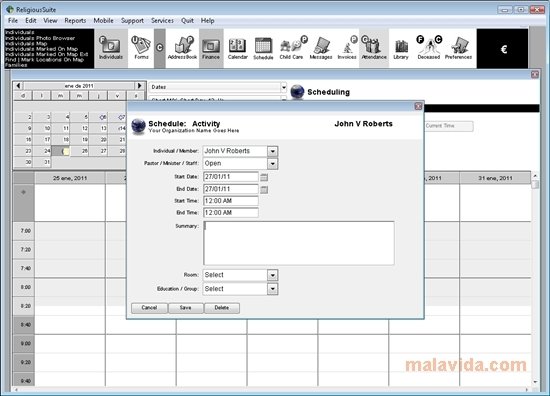Open the Attendance toolbar icon

(374, 48)
